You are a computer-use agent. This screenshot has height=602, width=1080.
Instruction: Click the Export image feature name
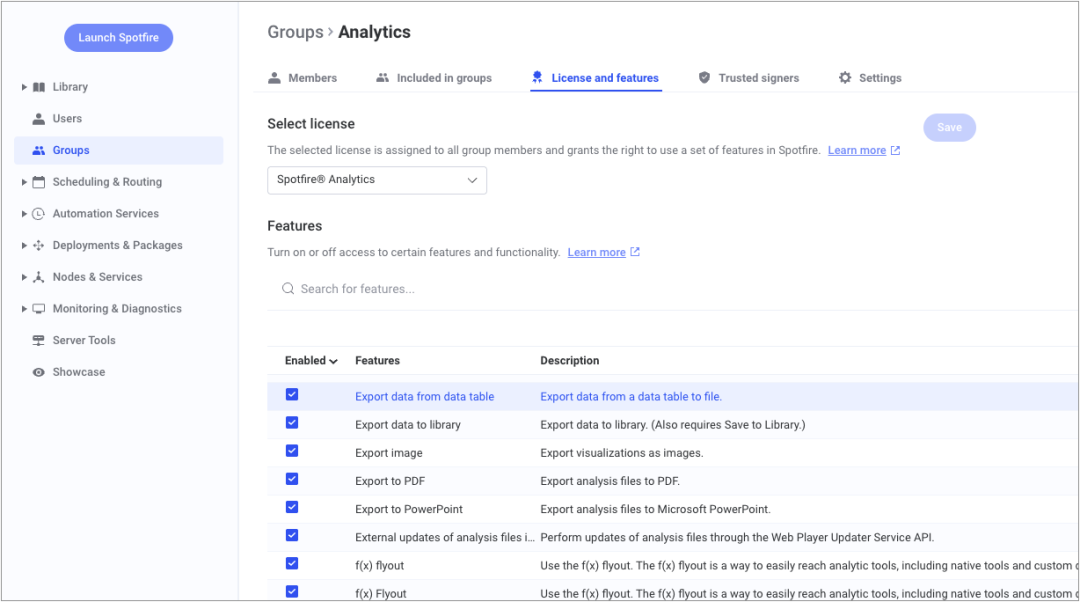click(x=389, y=453)
